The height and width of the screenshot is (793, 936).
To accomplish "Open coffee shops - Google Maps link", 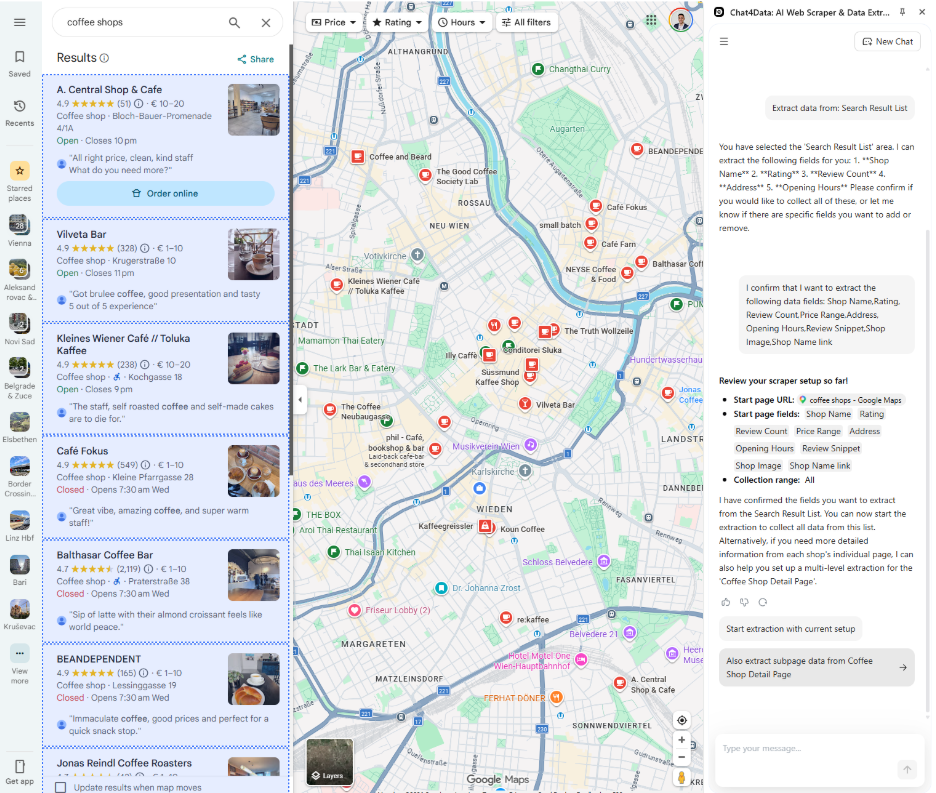I will click(x=851, y=400).
